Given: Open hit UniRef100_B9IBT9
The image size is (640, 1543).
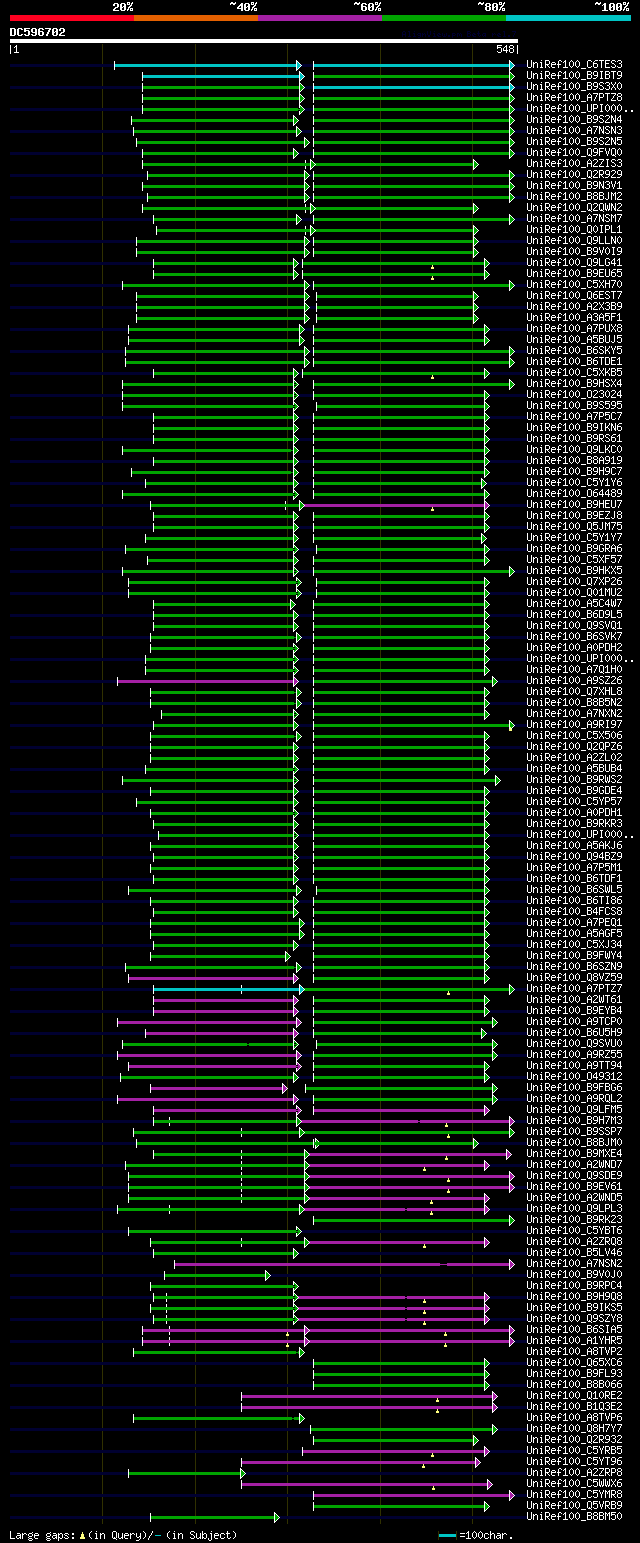Looking at the screenshot, I should 574,76.
